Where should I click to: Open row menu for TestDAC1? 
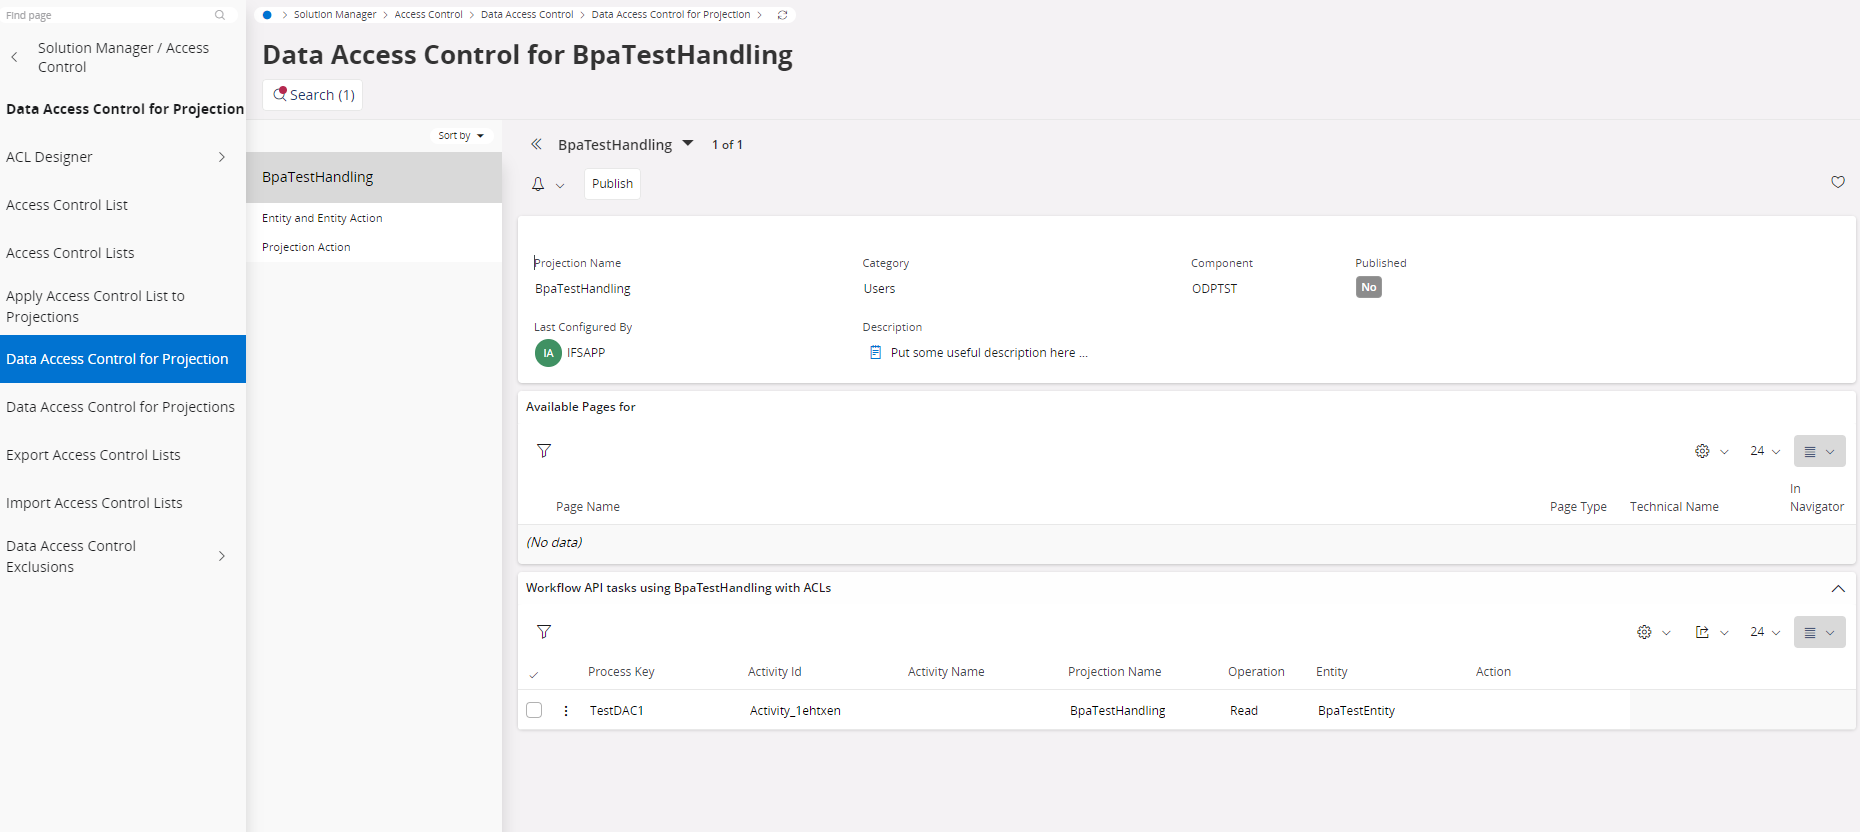tap(566, 711)
